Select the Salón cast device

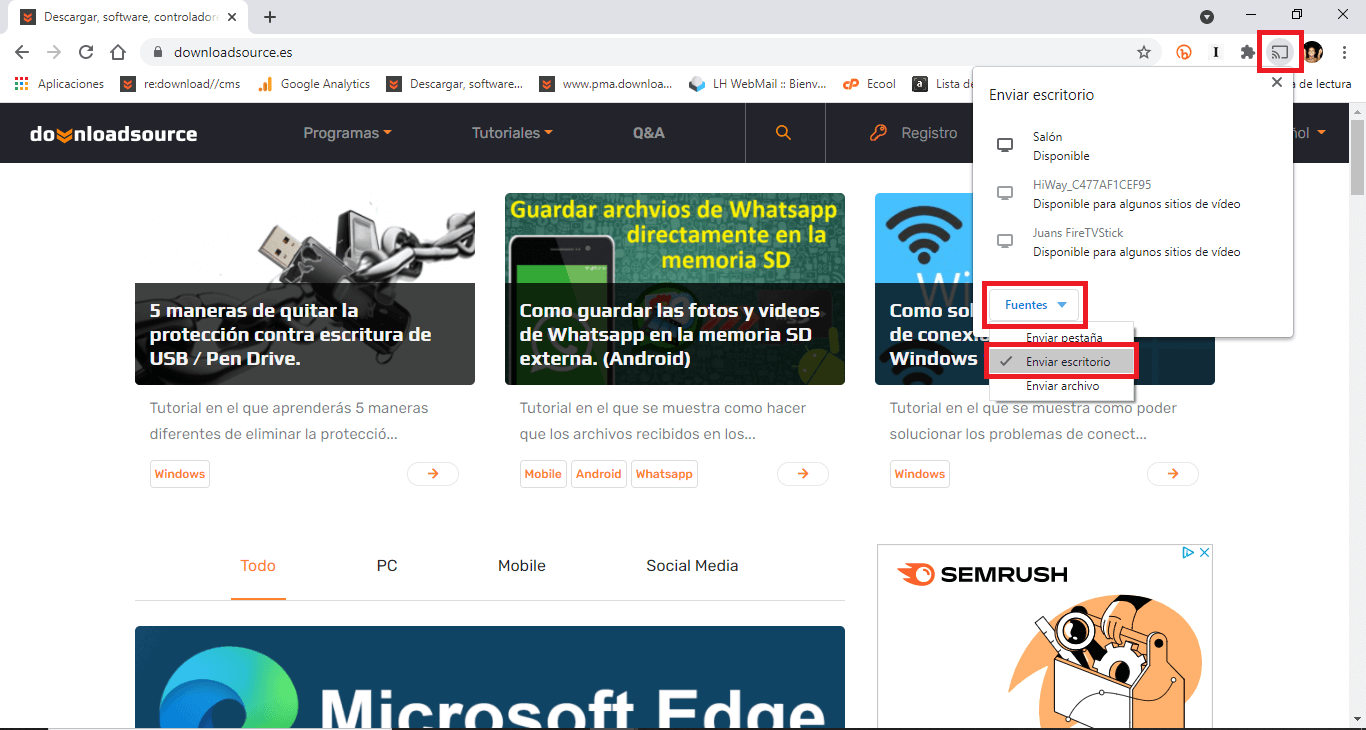1132,146
